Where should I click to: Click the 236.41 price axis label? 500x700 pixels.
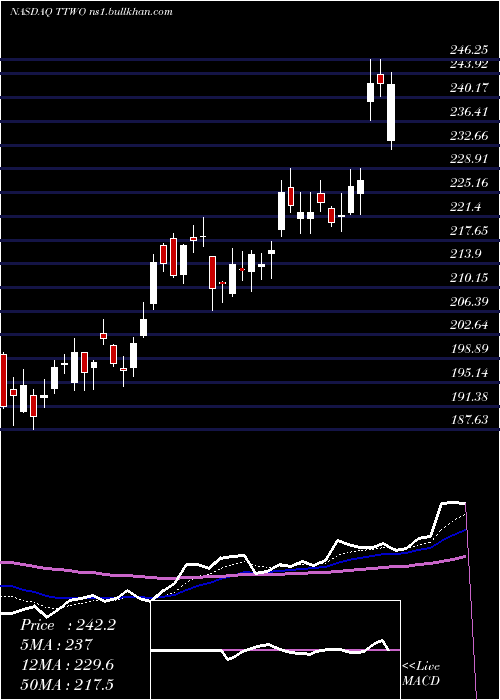[468, 112]
